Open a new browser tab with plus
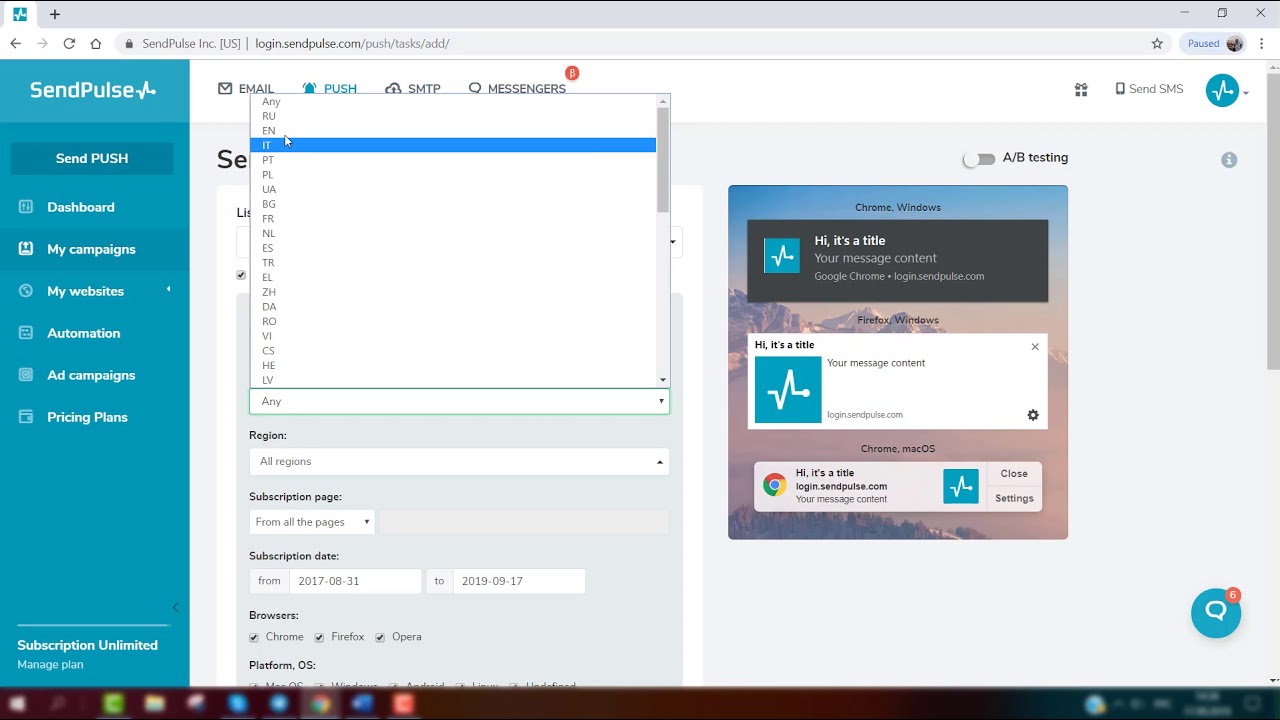1280x720 pixels. tap(55, 14)
